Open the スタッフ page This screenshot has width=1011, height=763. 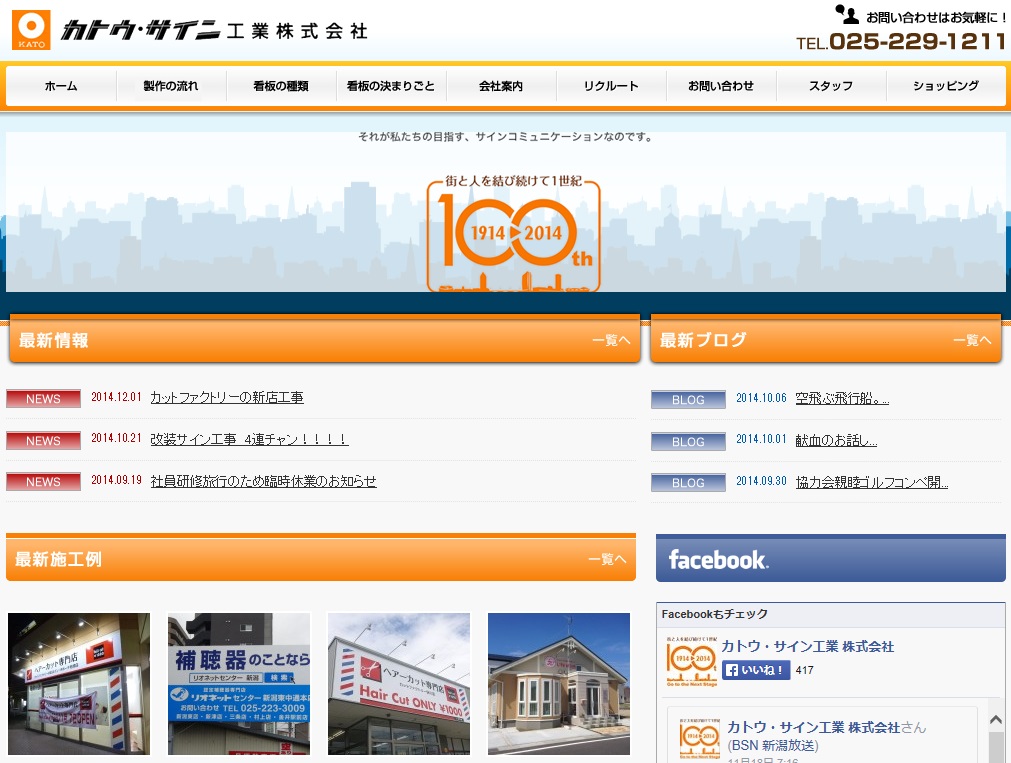(831, 86)
